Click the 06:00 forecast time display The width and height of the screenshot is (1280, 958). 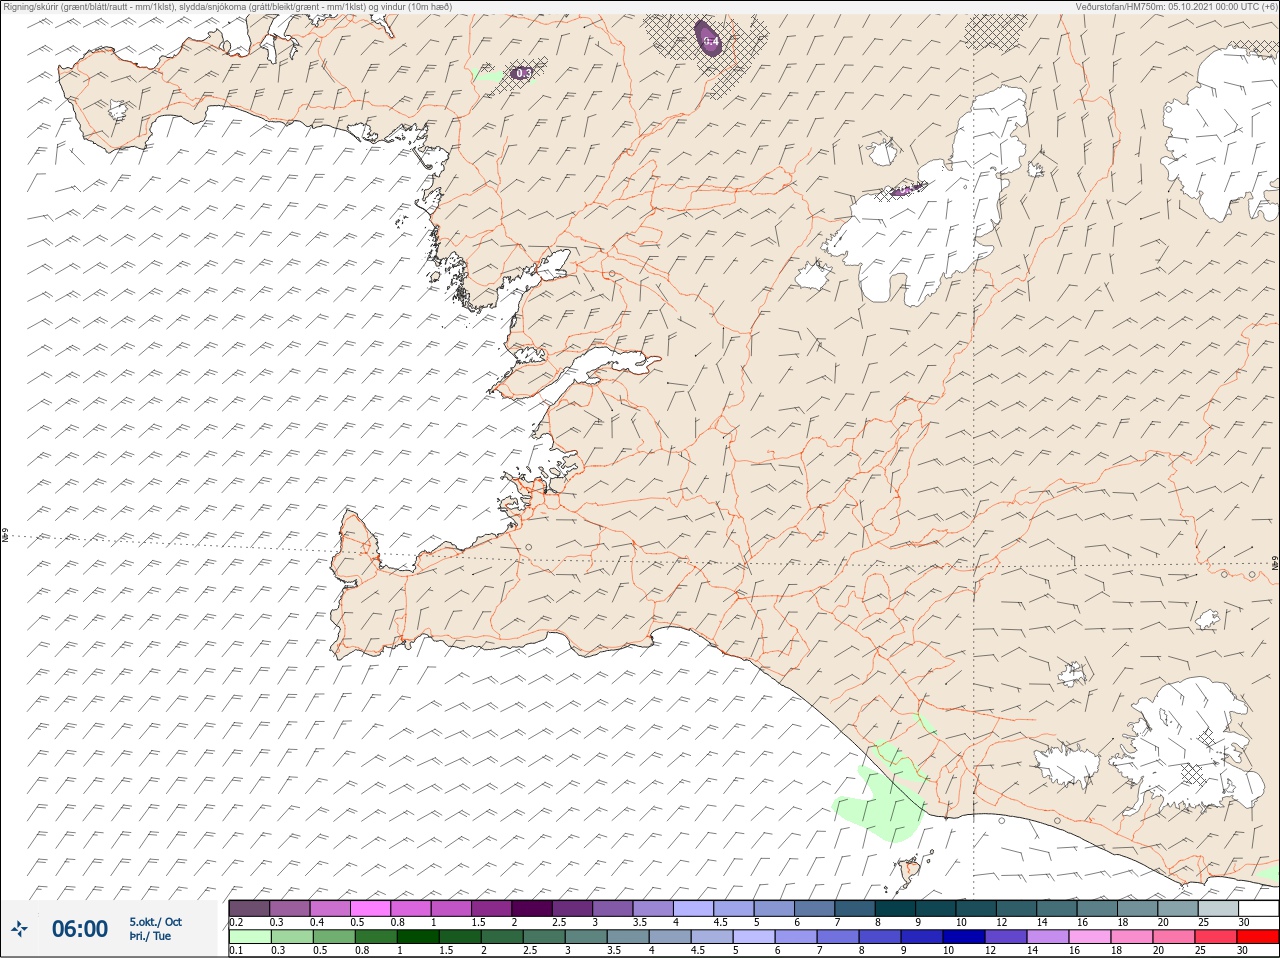(80, 929)
